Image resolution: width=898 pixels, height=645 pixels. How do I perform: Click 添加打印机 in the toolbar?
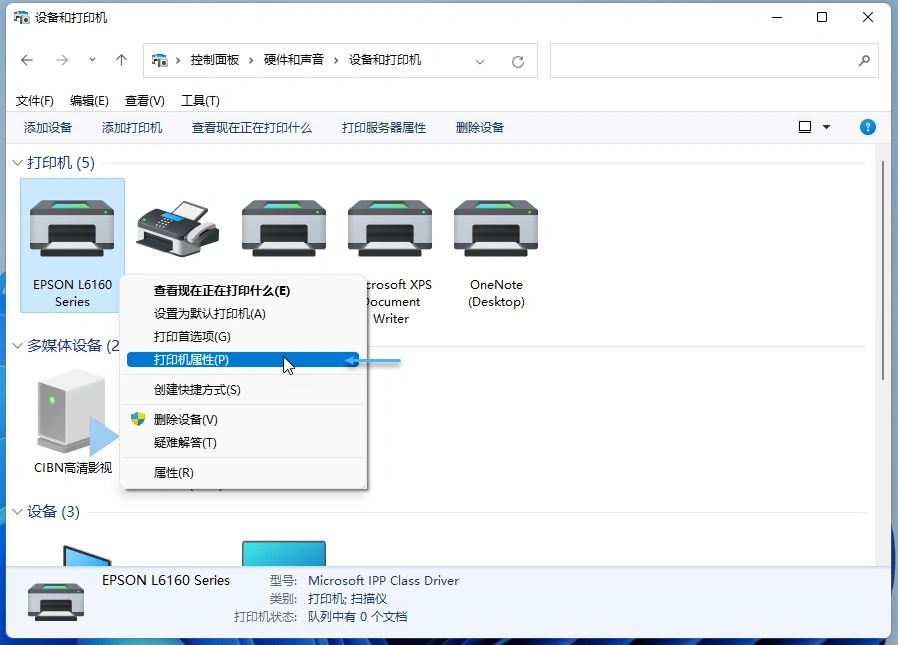[131, 128]
